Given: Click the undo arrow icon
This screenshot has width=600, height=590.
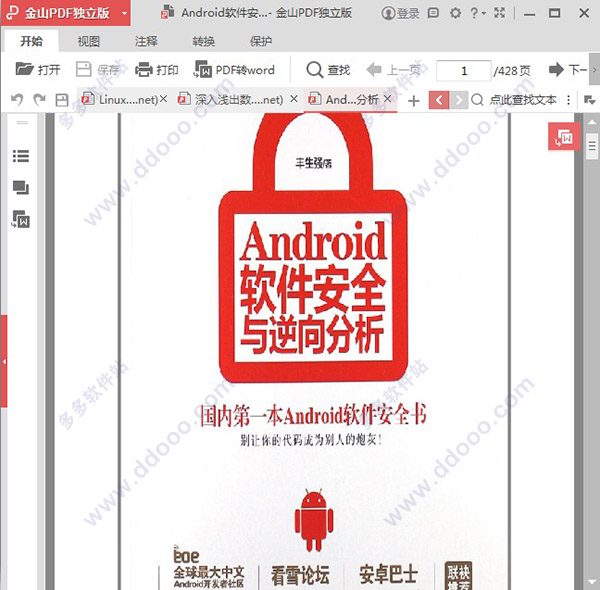Looking at the screenshot, I should coord(17,100).
